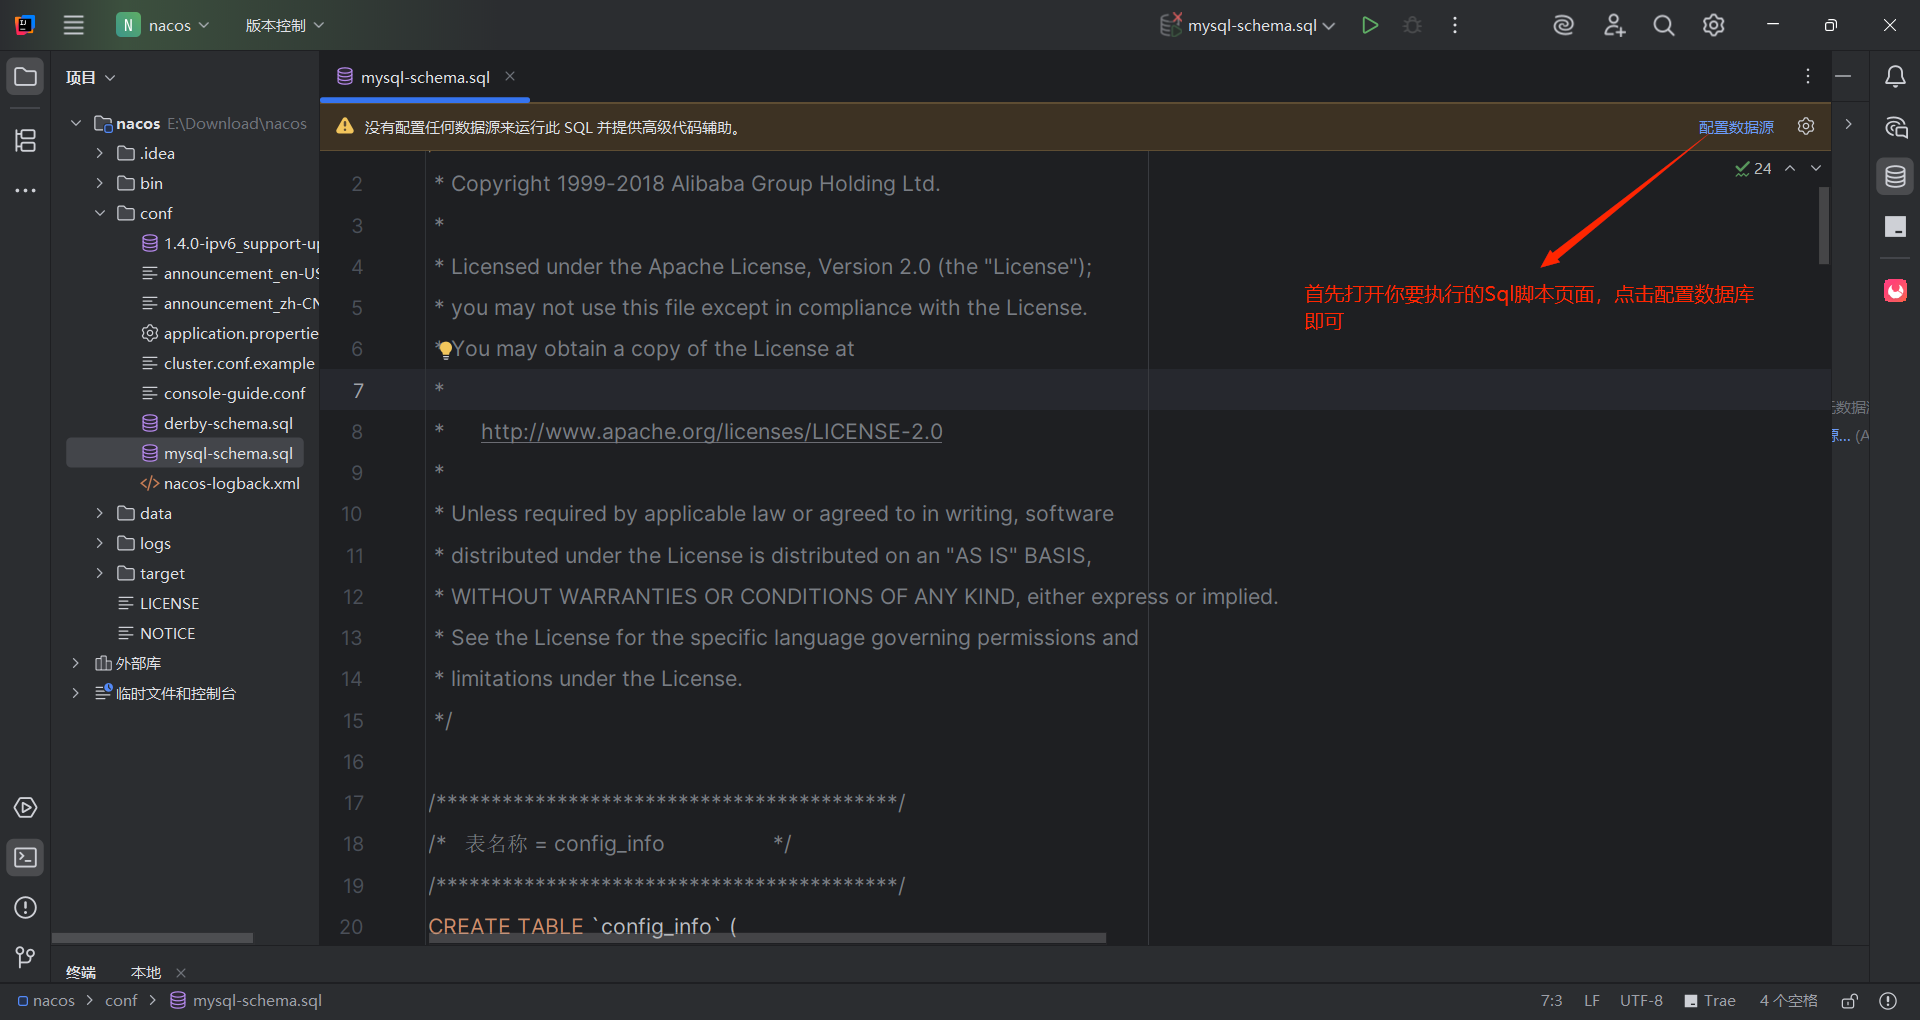Open application.properties file
1920x1020 pixels.
[230, 333]
